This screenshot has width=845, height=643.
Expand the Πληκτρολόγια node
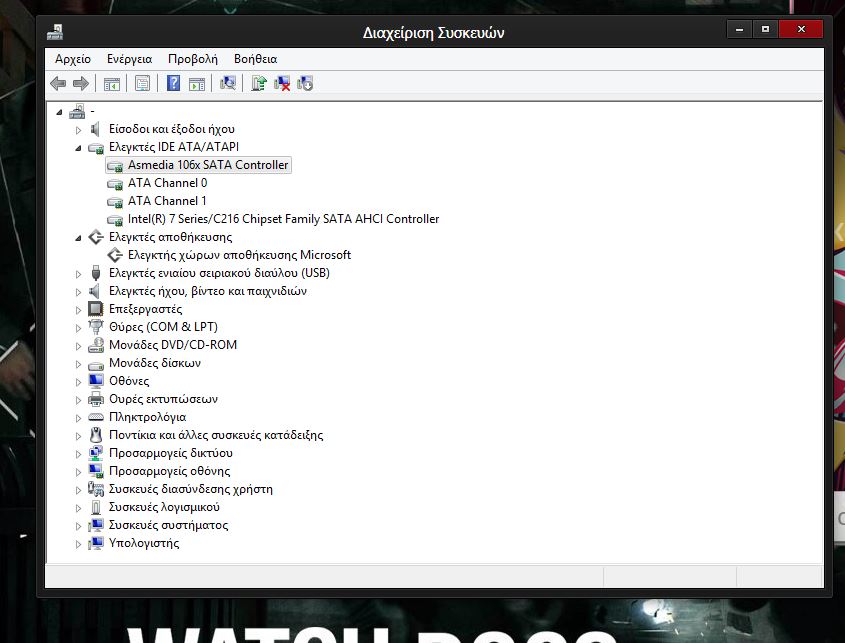tap(78, 418)
